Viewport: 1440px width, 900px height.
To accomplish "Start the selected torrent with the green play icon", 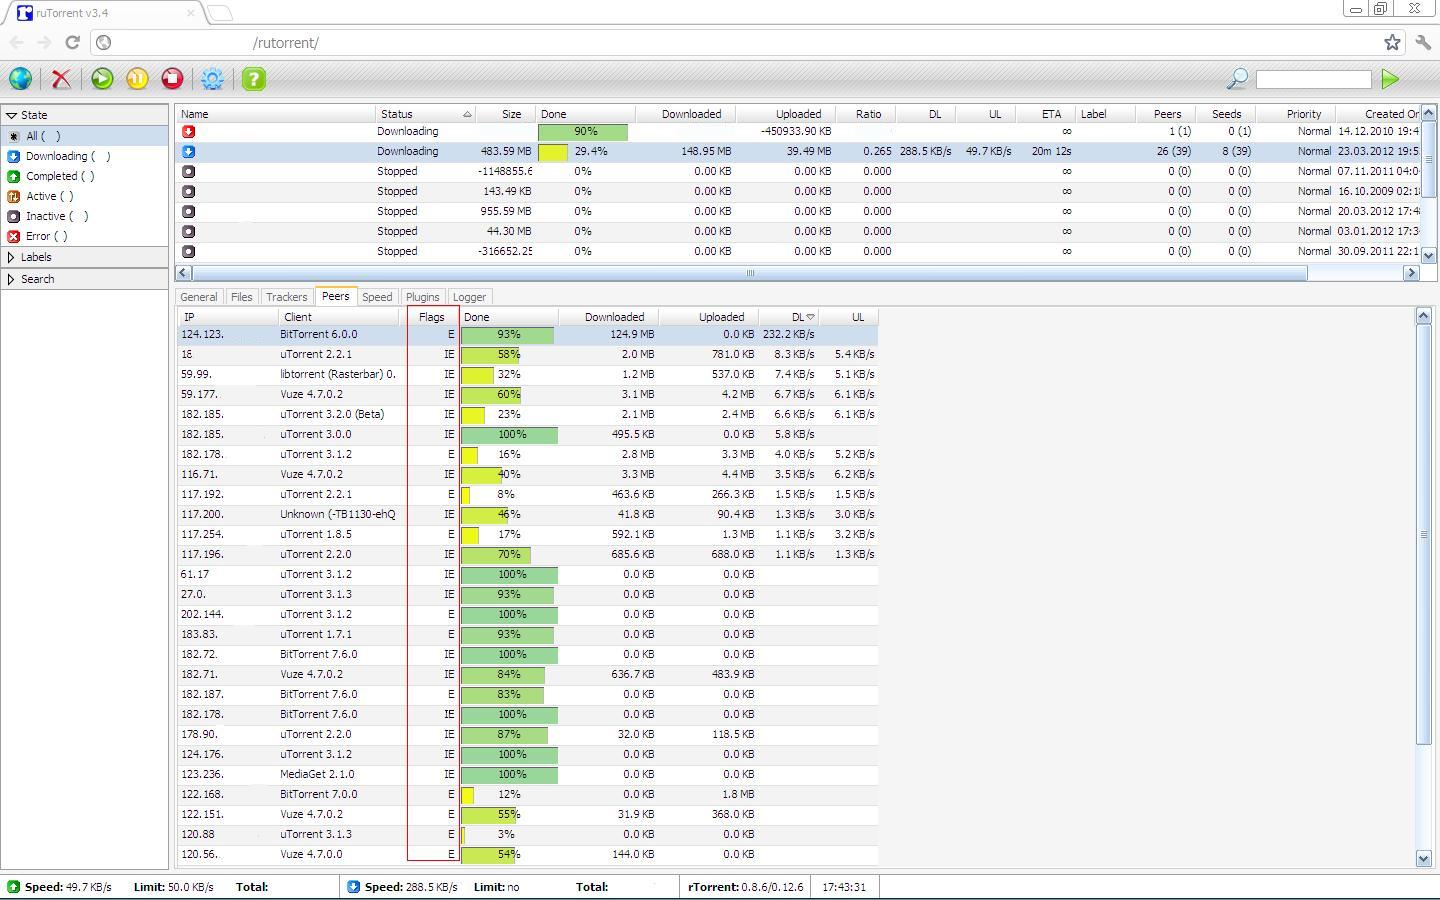I will [102, 79].
